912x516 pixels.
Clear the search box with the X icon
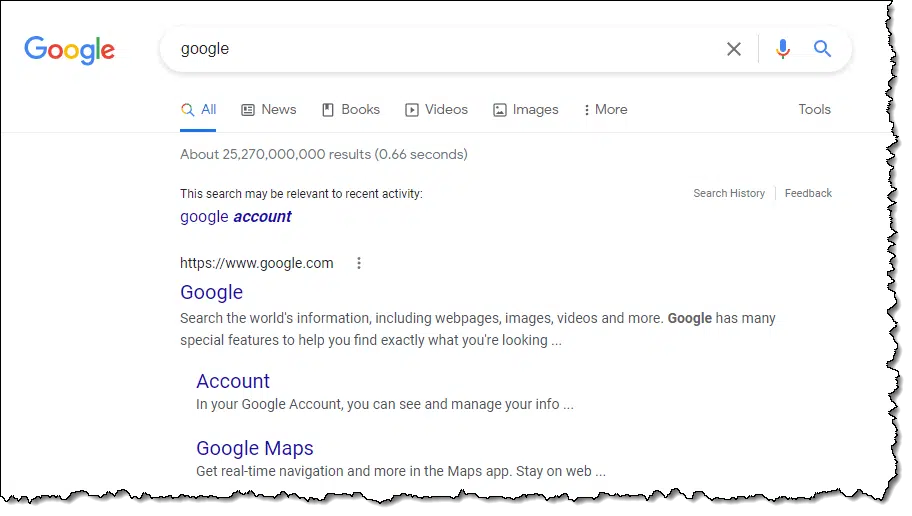click(733, 49)
